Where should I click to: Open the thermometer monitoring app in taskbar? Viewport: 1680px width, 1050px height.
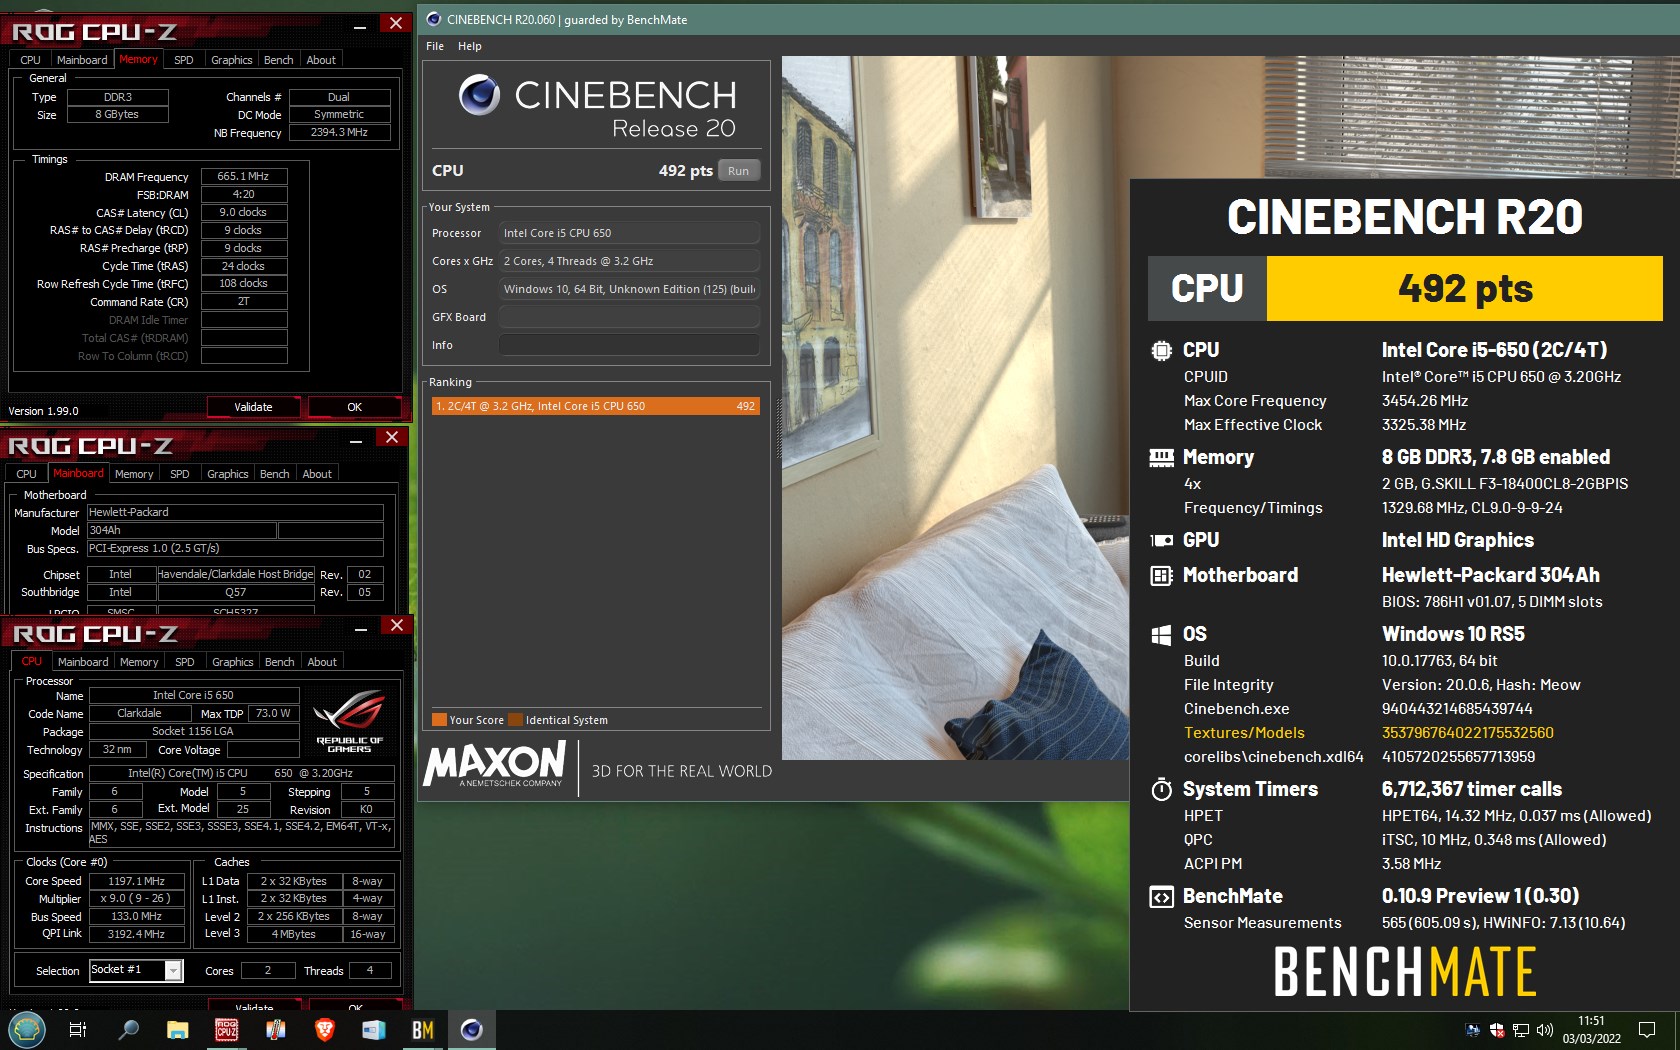(x=276, y=1030)
